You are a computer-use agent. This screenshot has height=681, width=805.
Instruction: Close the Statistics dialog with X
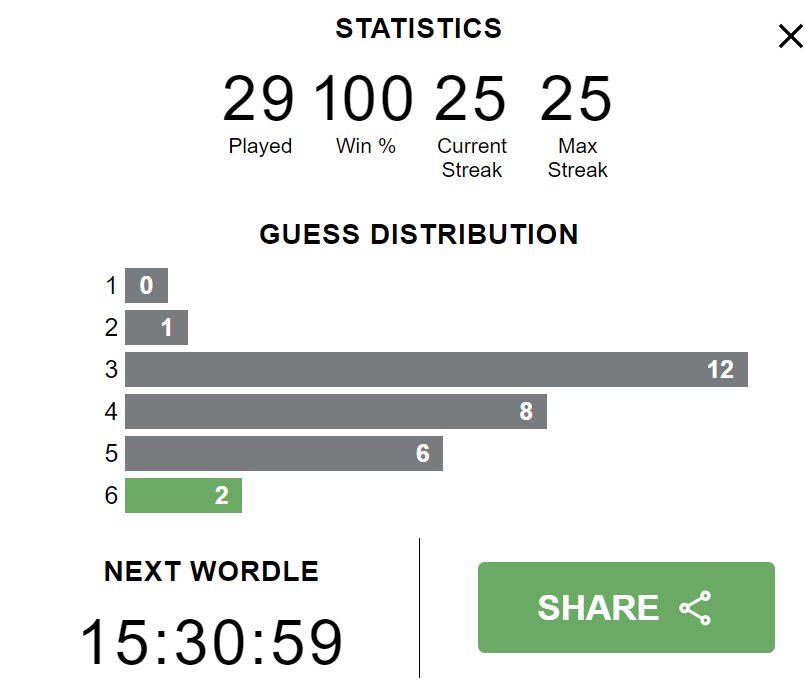click(791, 36)
